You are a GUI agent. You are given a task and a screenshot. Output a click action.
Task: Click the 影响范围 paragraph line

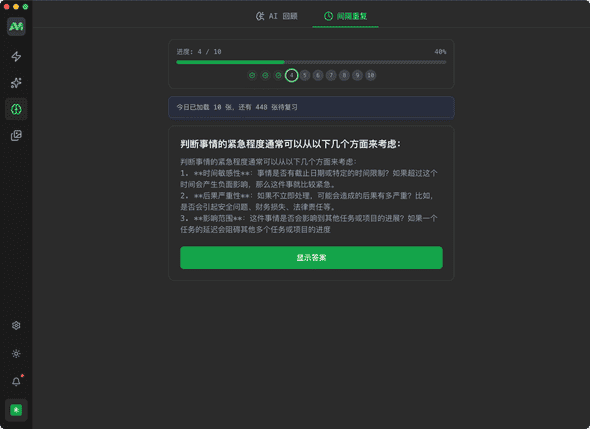point(309,224)
